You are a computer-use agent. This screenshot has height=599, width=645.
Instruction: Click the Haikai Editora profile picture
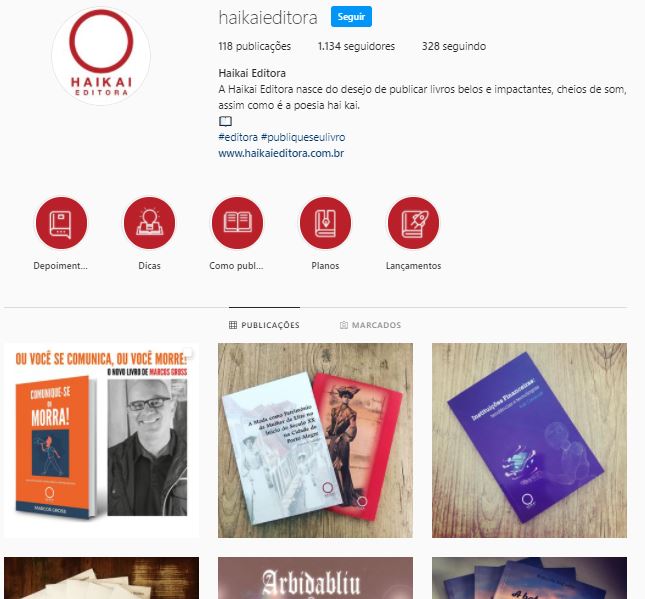[x=101, y=56]
